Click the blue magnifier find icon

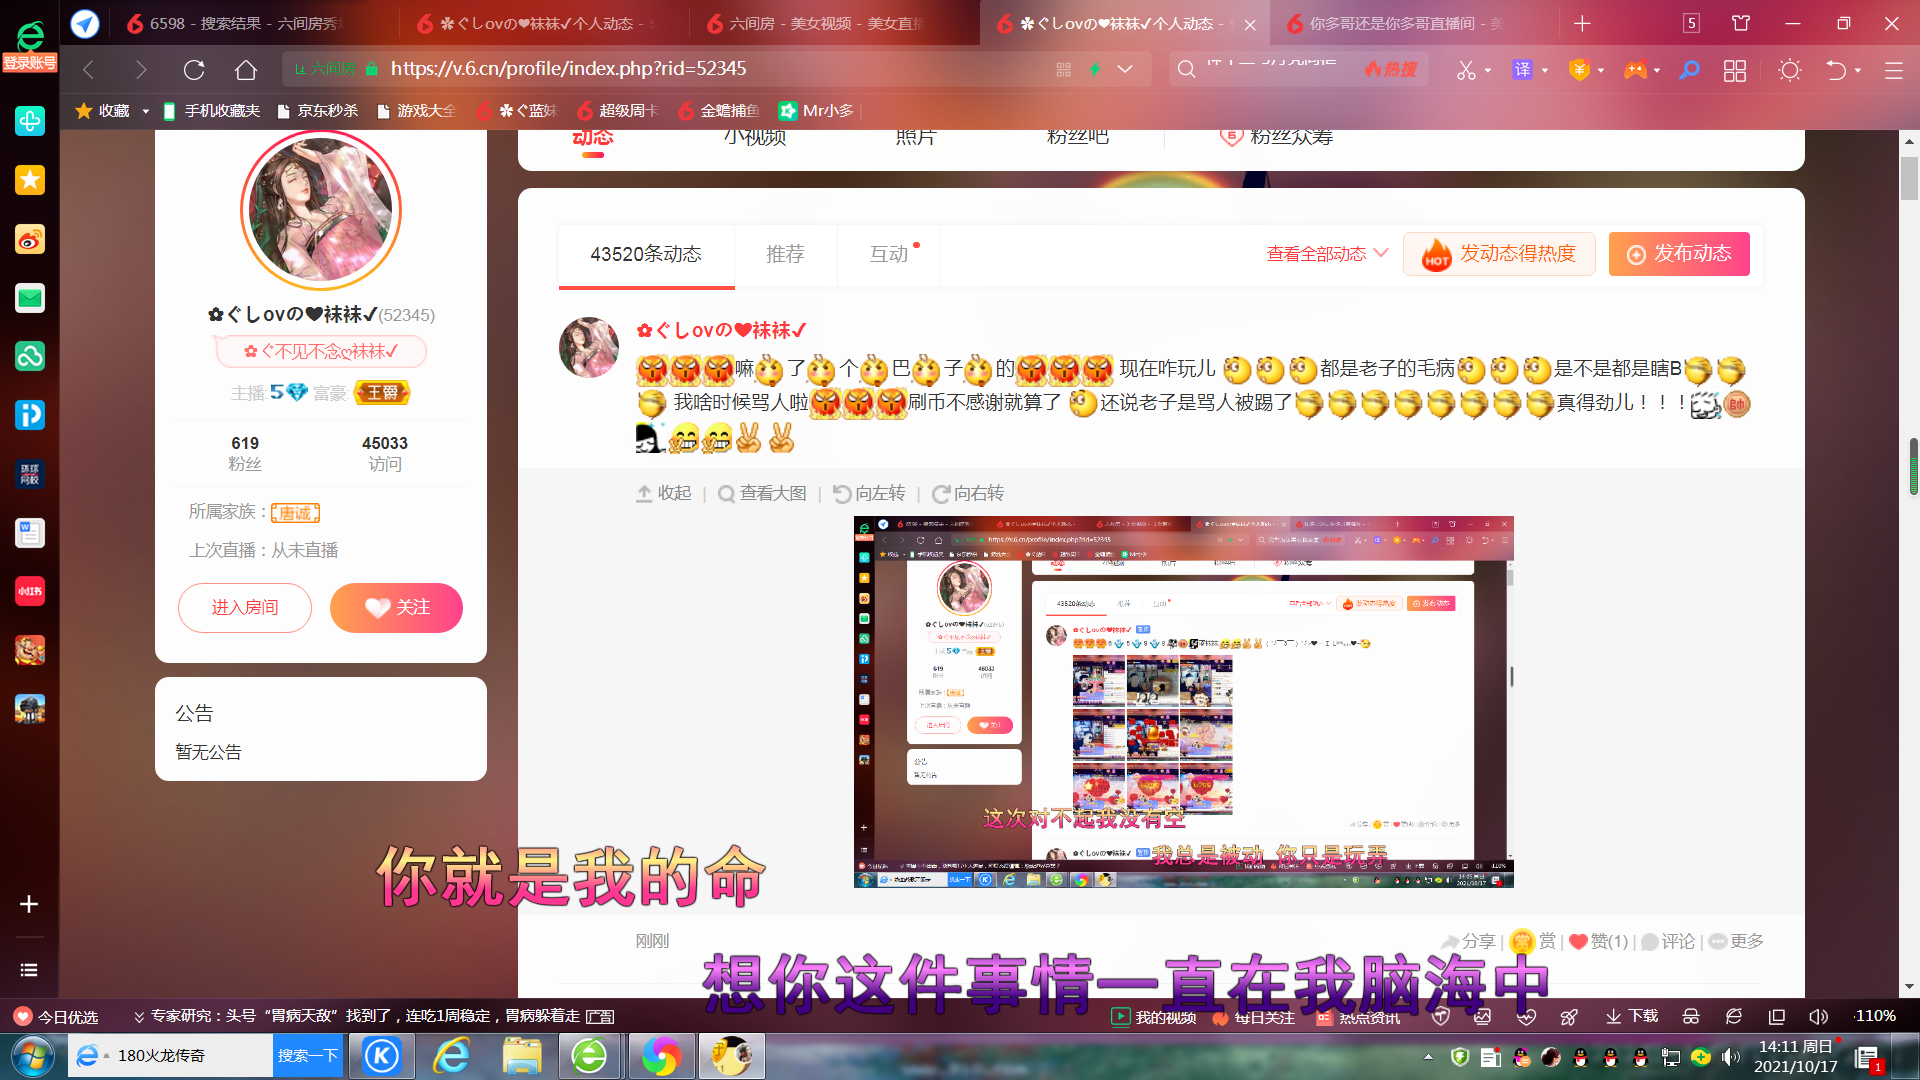click(x=1689, y=70)
